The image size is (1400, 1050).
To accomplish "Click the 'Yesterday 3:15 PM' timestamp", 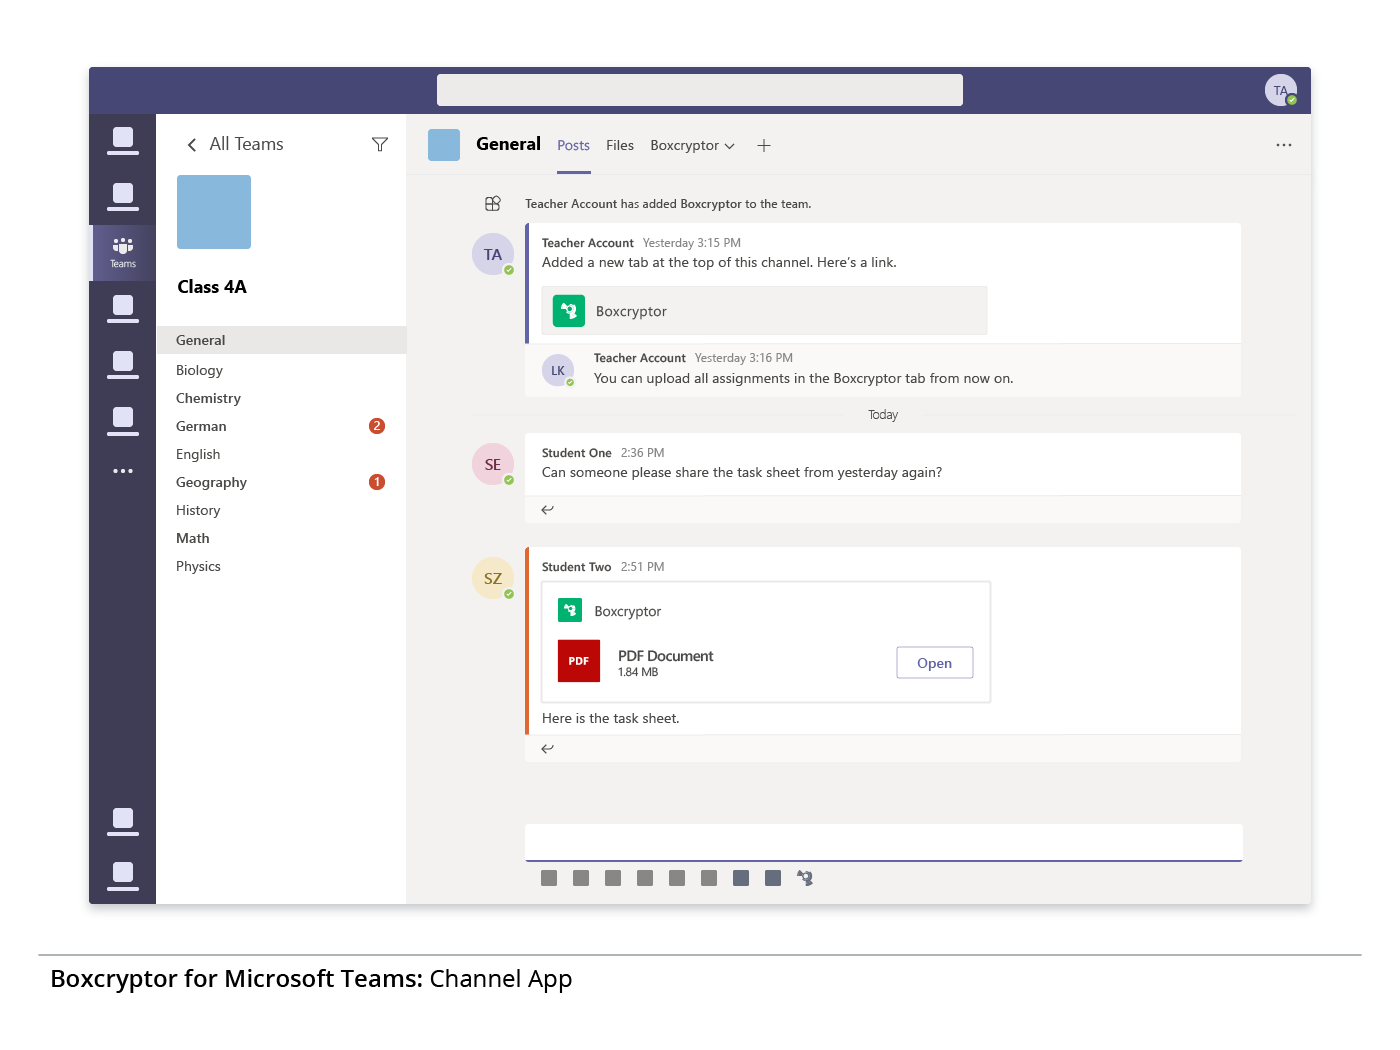I will click(x=692, y=243).
